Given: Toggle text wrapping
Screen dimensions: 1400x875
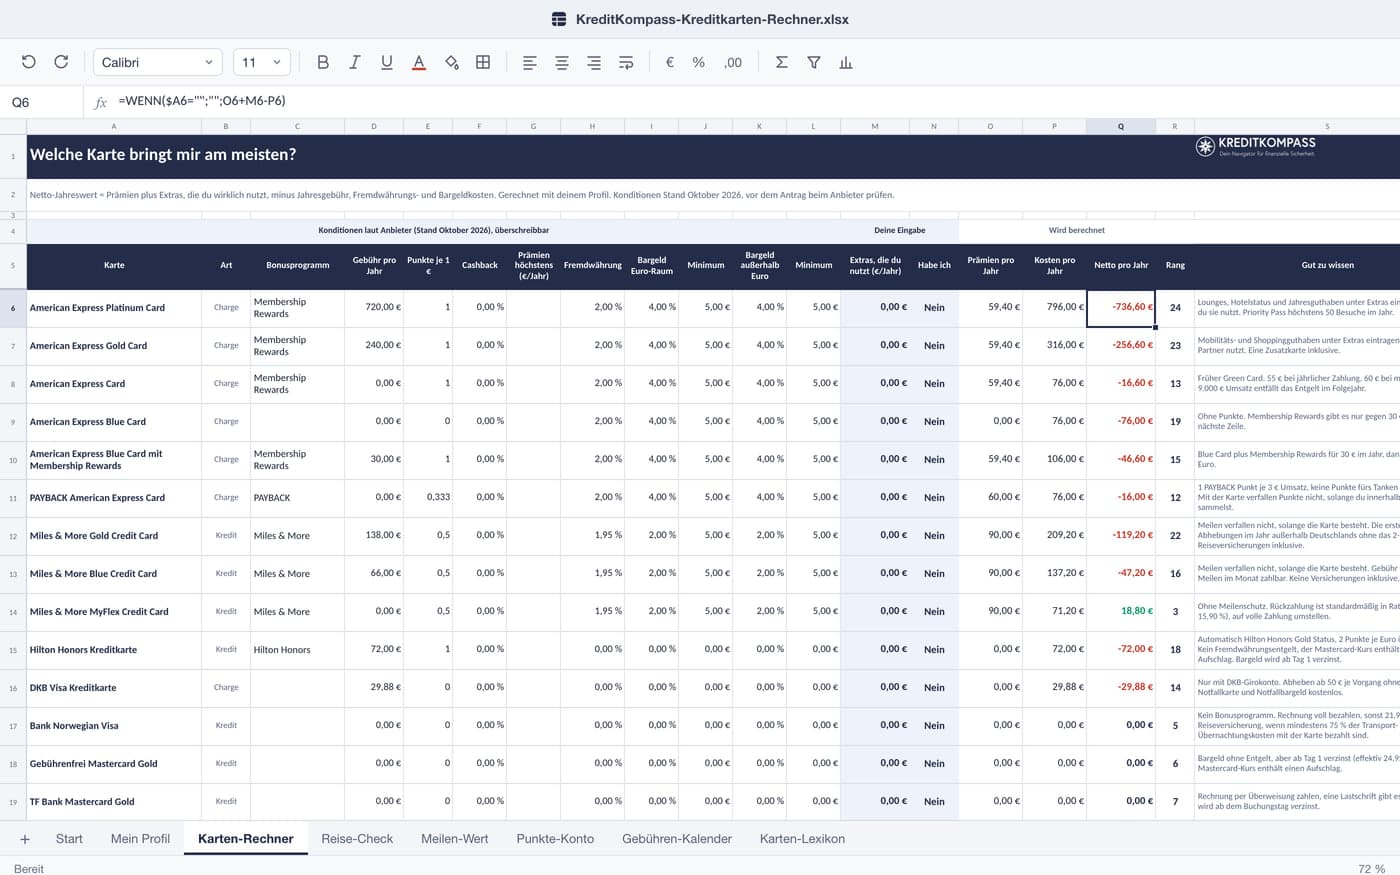Looking at the screenshot, I should (626, 62).
